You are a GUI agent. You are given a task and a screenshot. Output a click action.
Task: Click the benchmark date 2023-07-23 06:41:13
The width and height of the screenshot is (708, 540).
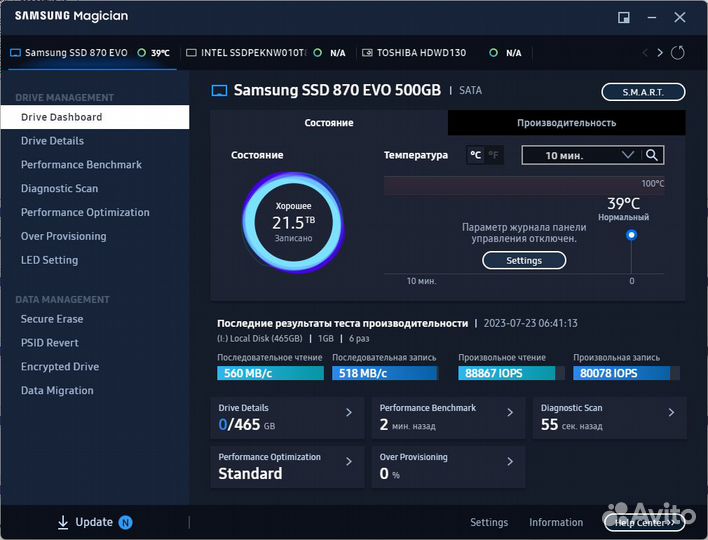[x=531, y=323]
